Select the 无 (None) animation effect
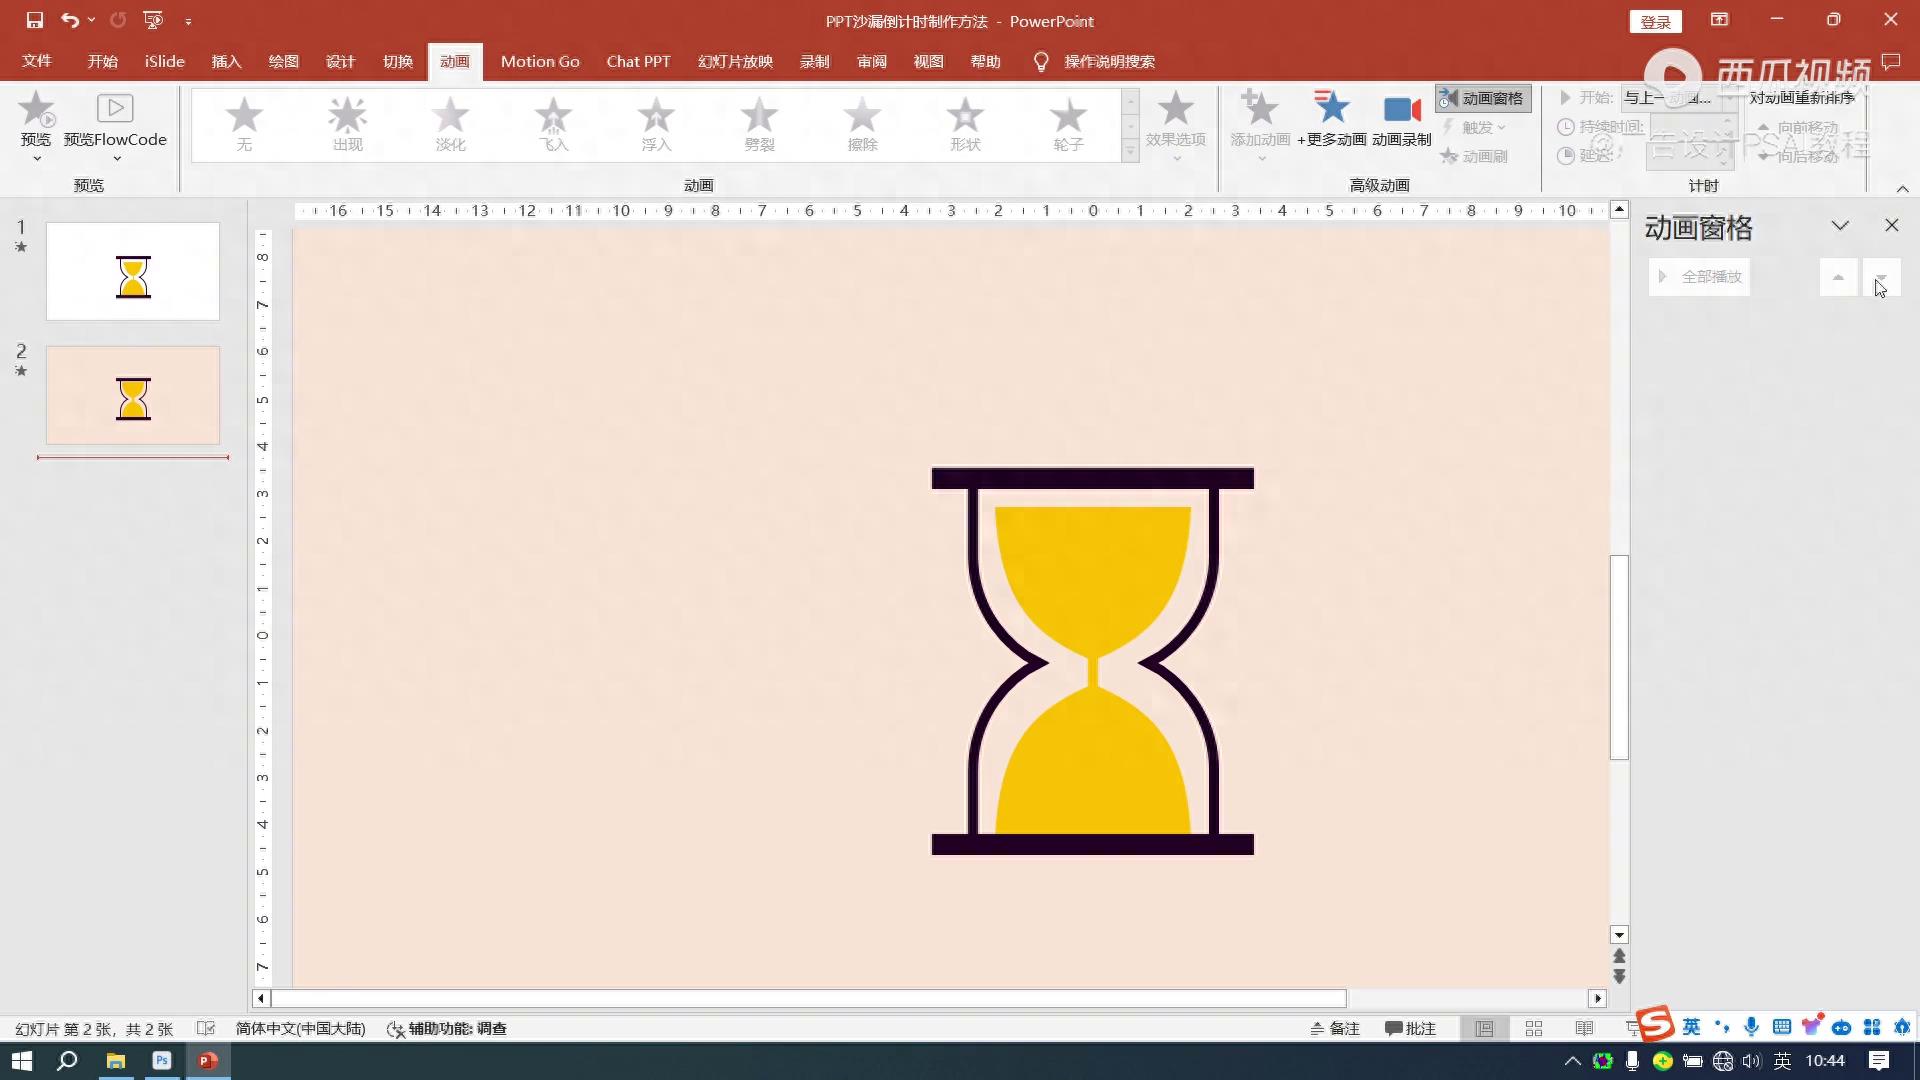 pyautogui.click(x=244, y=124)
